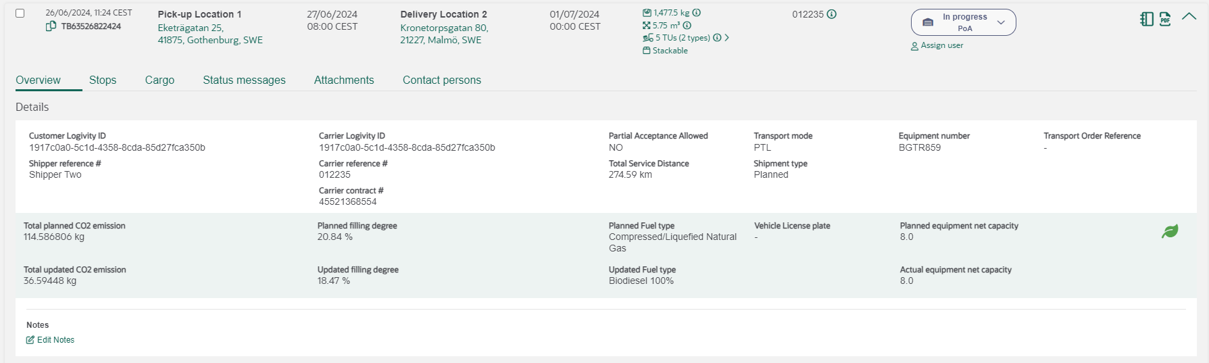View the Contact persons tab
1209x363 pixels.
coord(442,80)
